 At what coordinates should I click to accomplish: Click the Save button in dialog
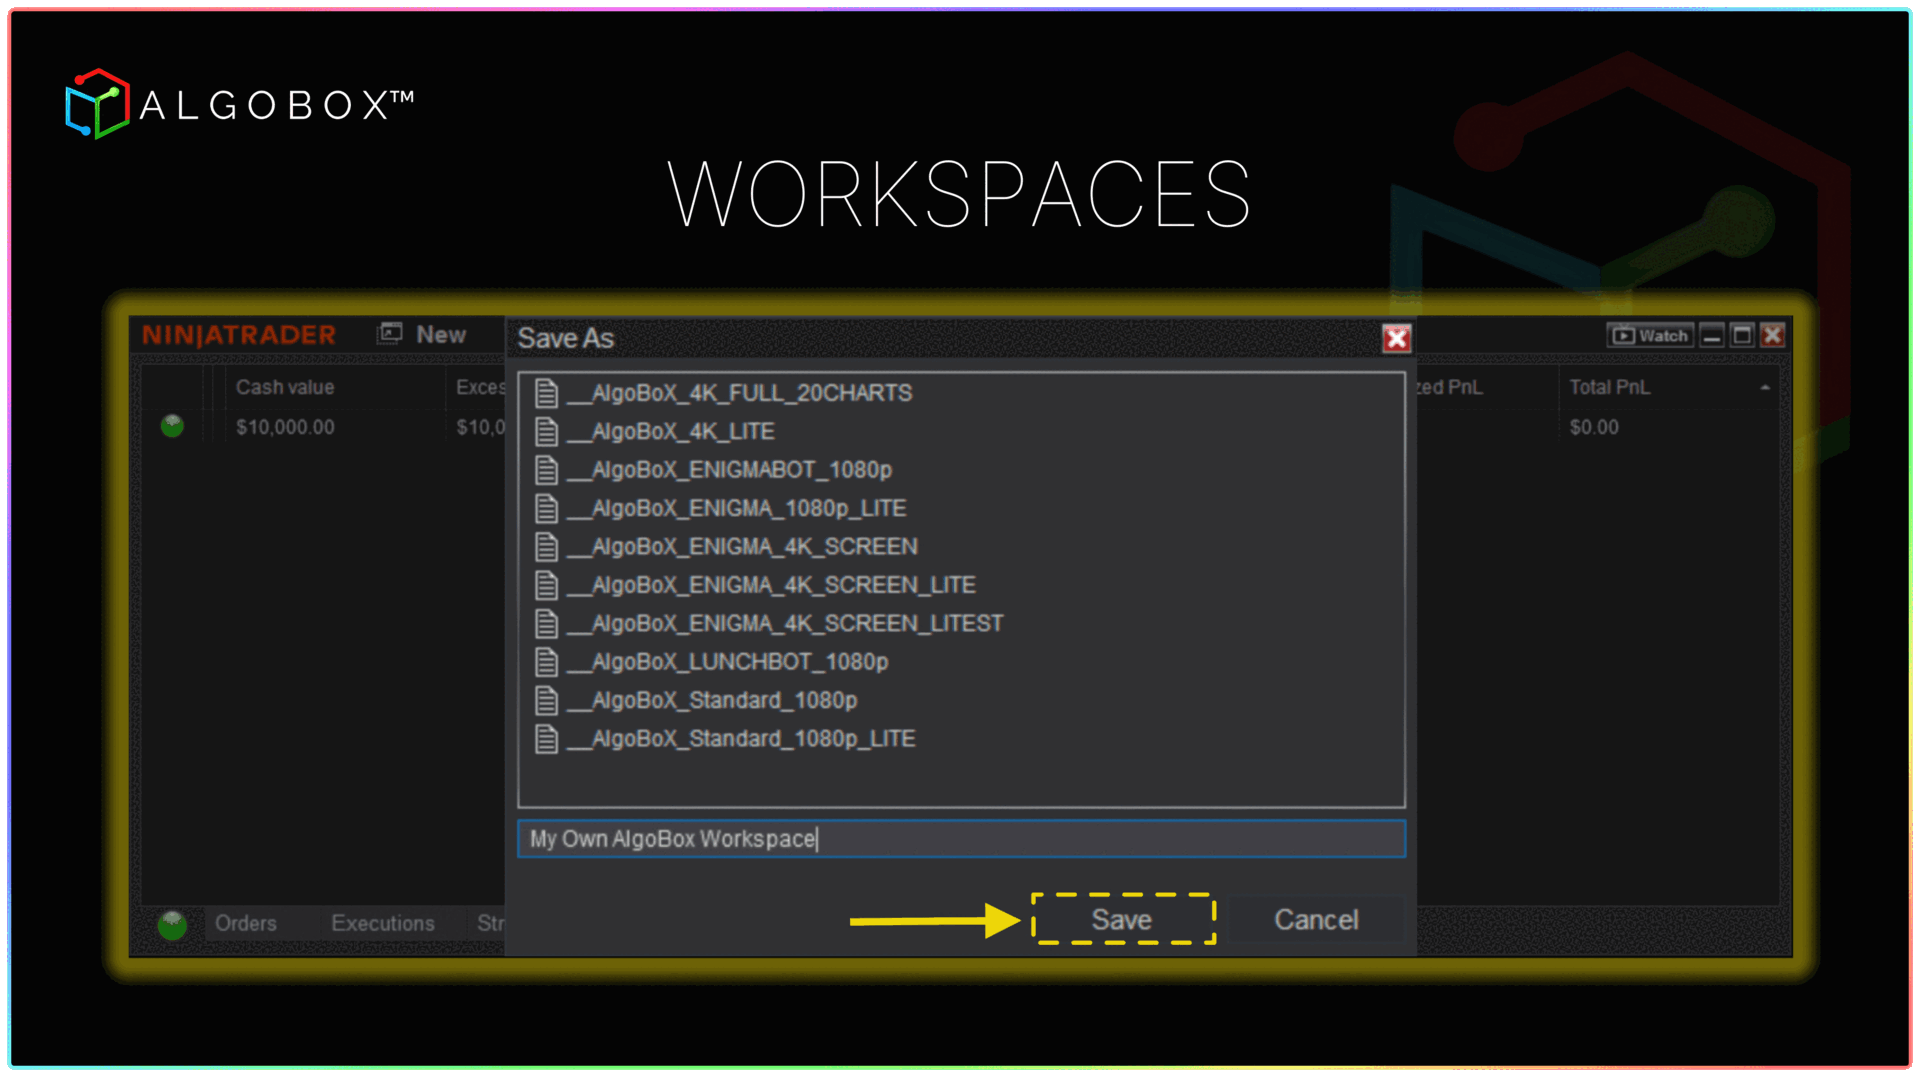[x=1122, y=919]
